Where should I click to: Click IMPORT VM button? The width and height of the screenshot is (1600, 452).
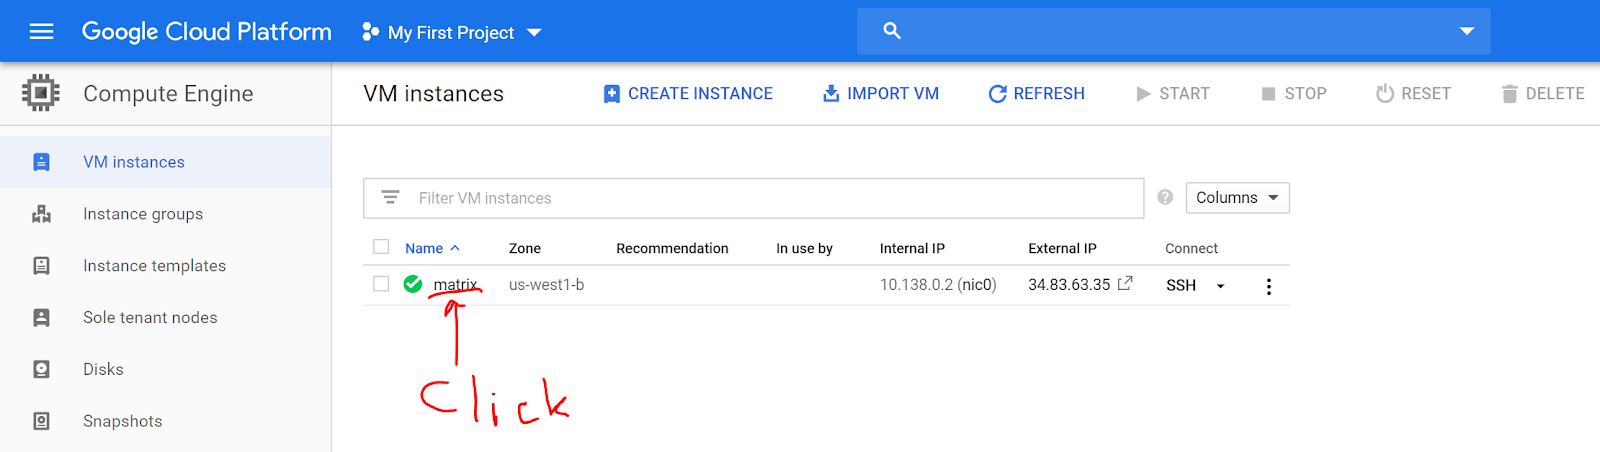point(880,94)
